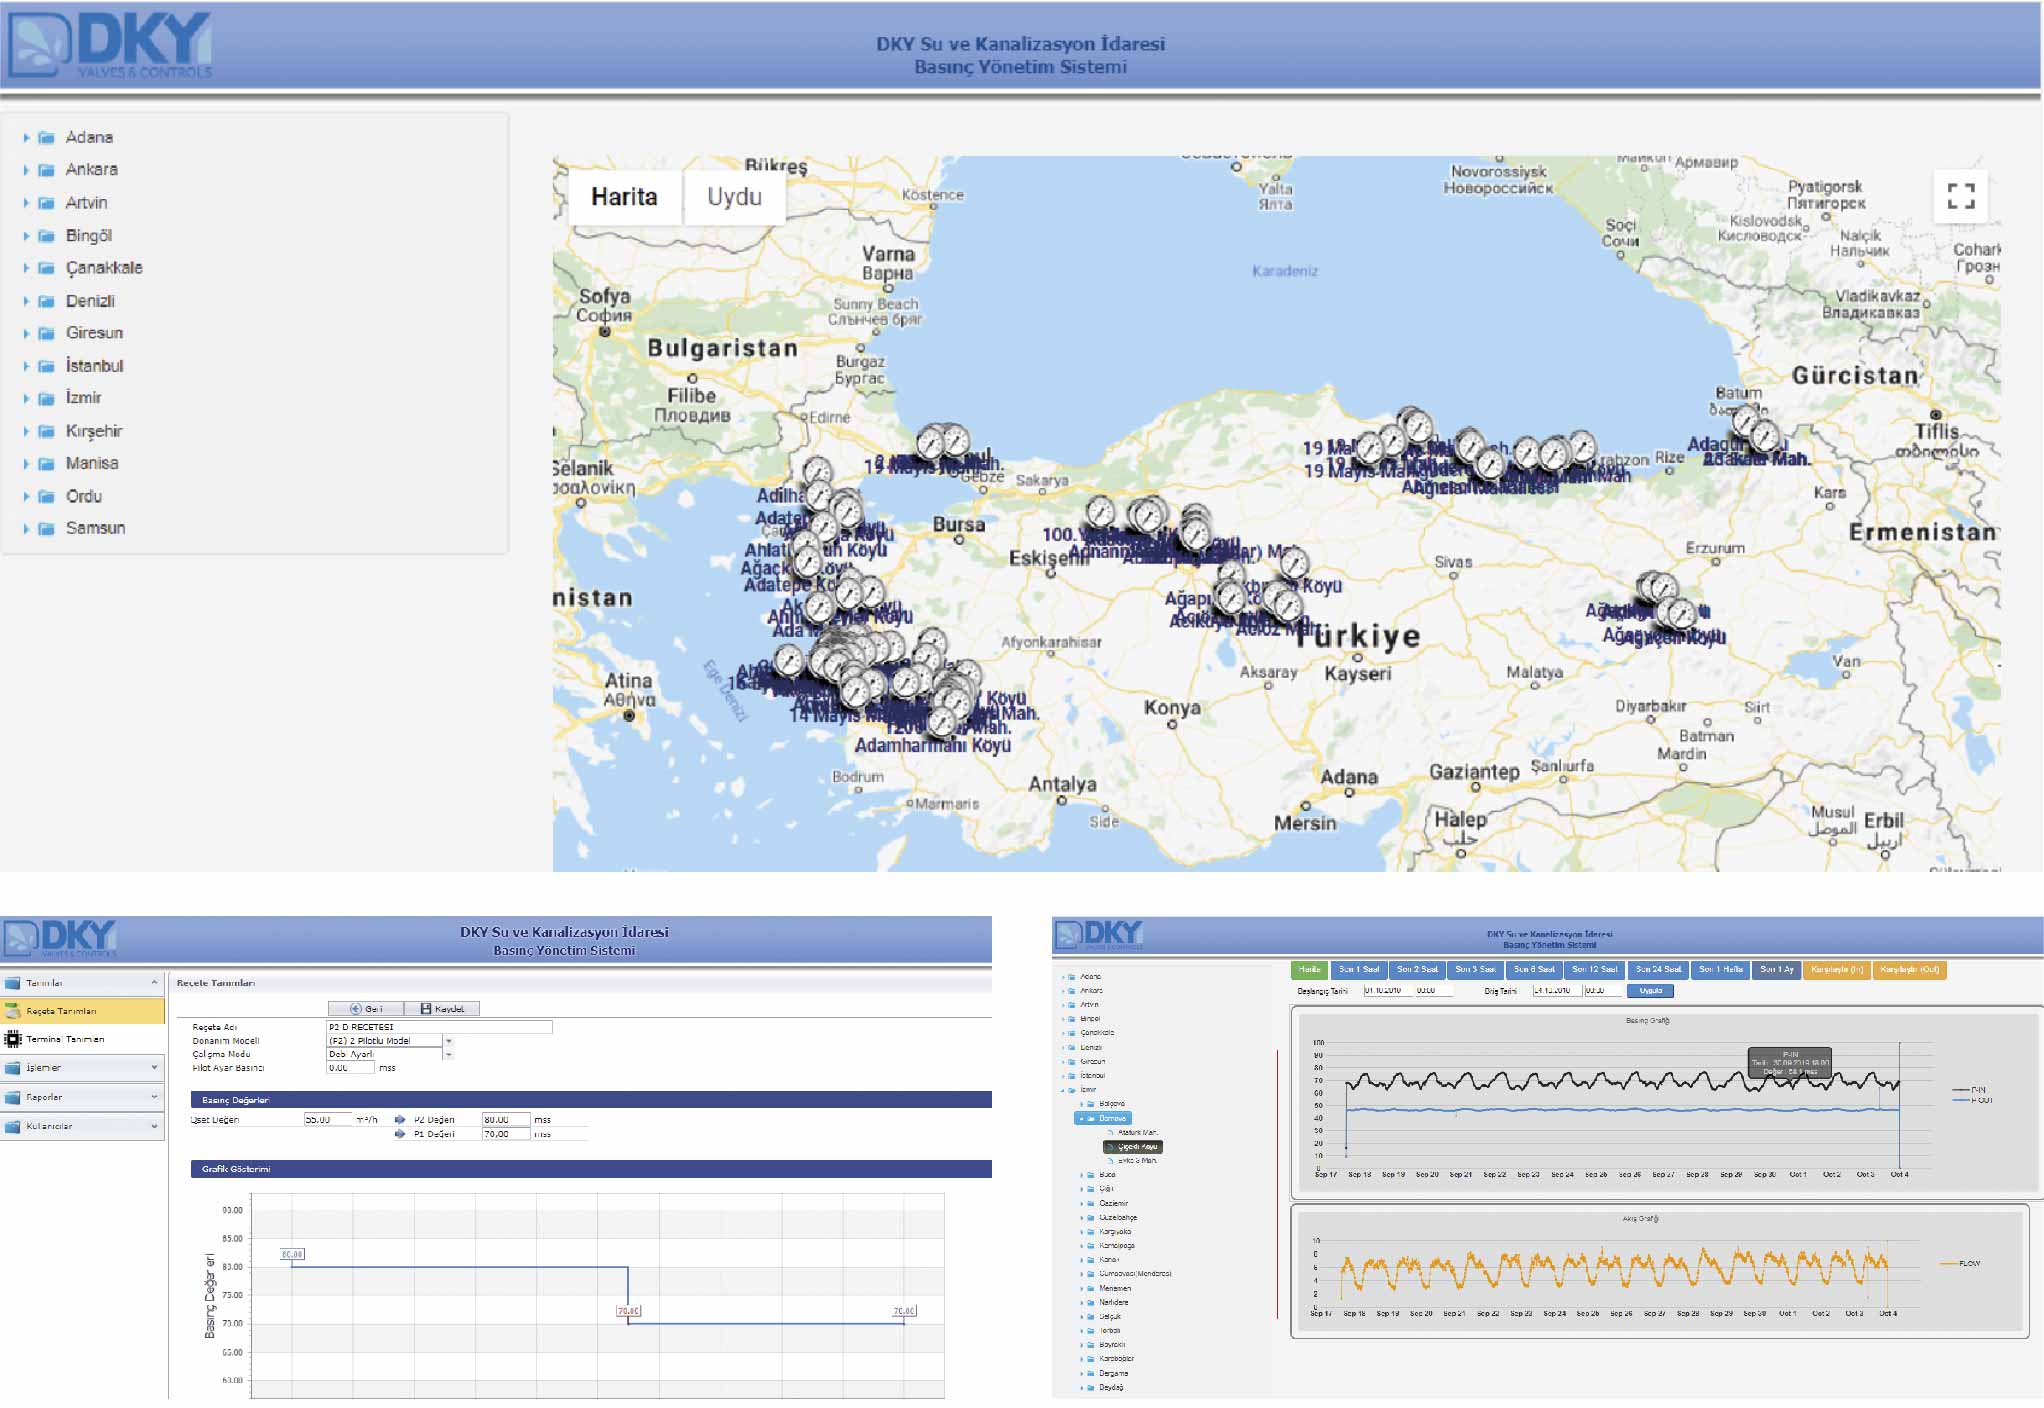Click the Başlangıç Tarihi date field

coord(1387,991)
